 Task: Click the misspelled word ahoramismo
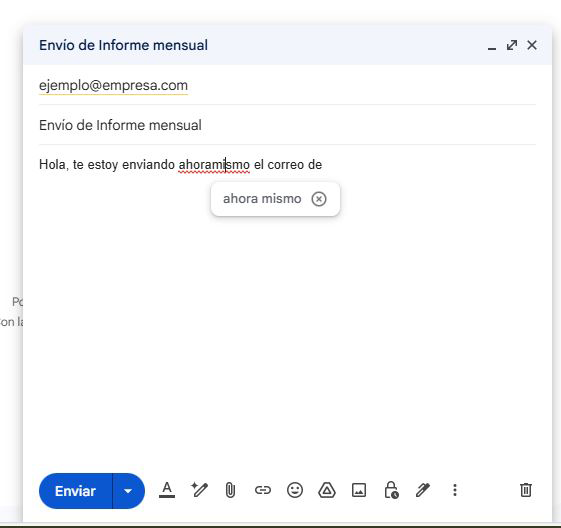point(214,165)
